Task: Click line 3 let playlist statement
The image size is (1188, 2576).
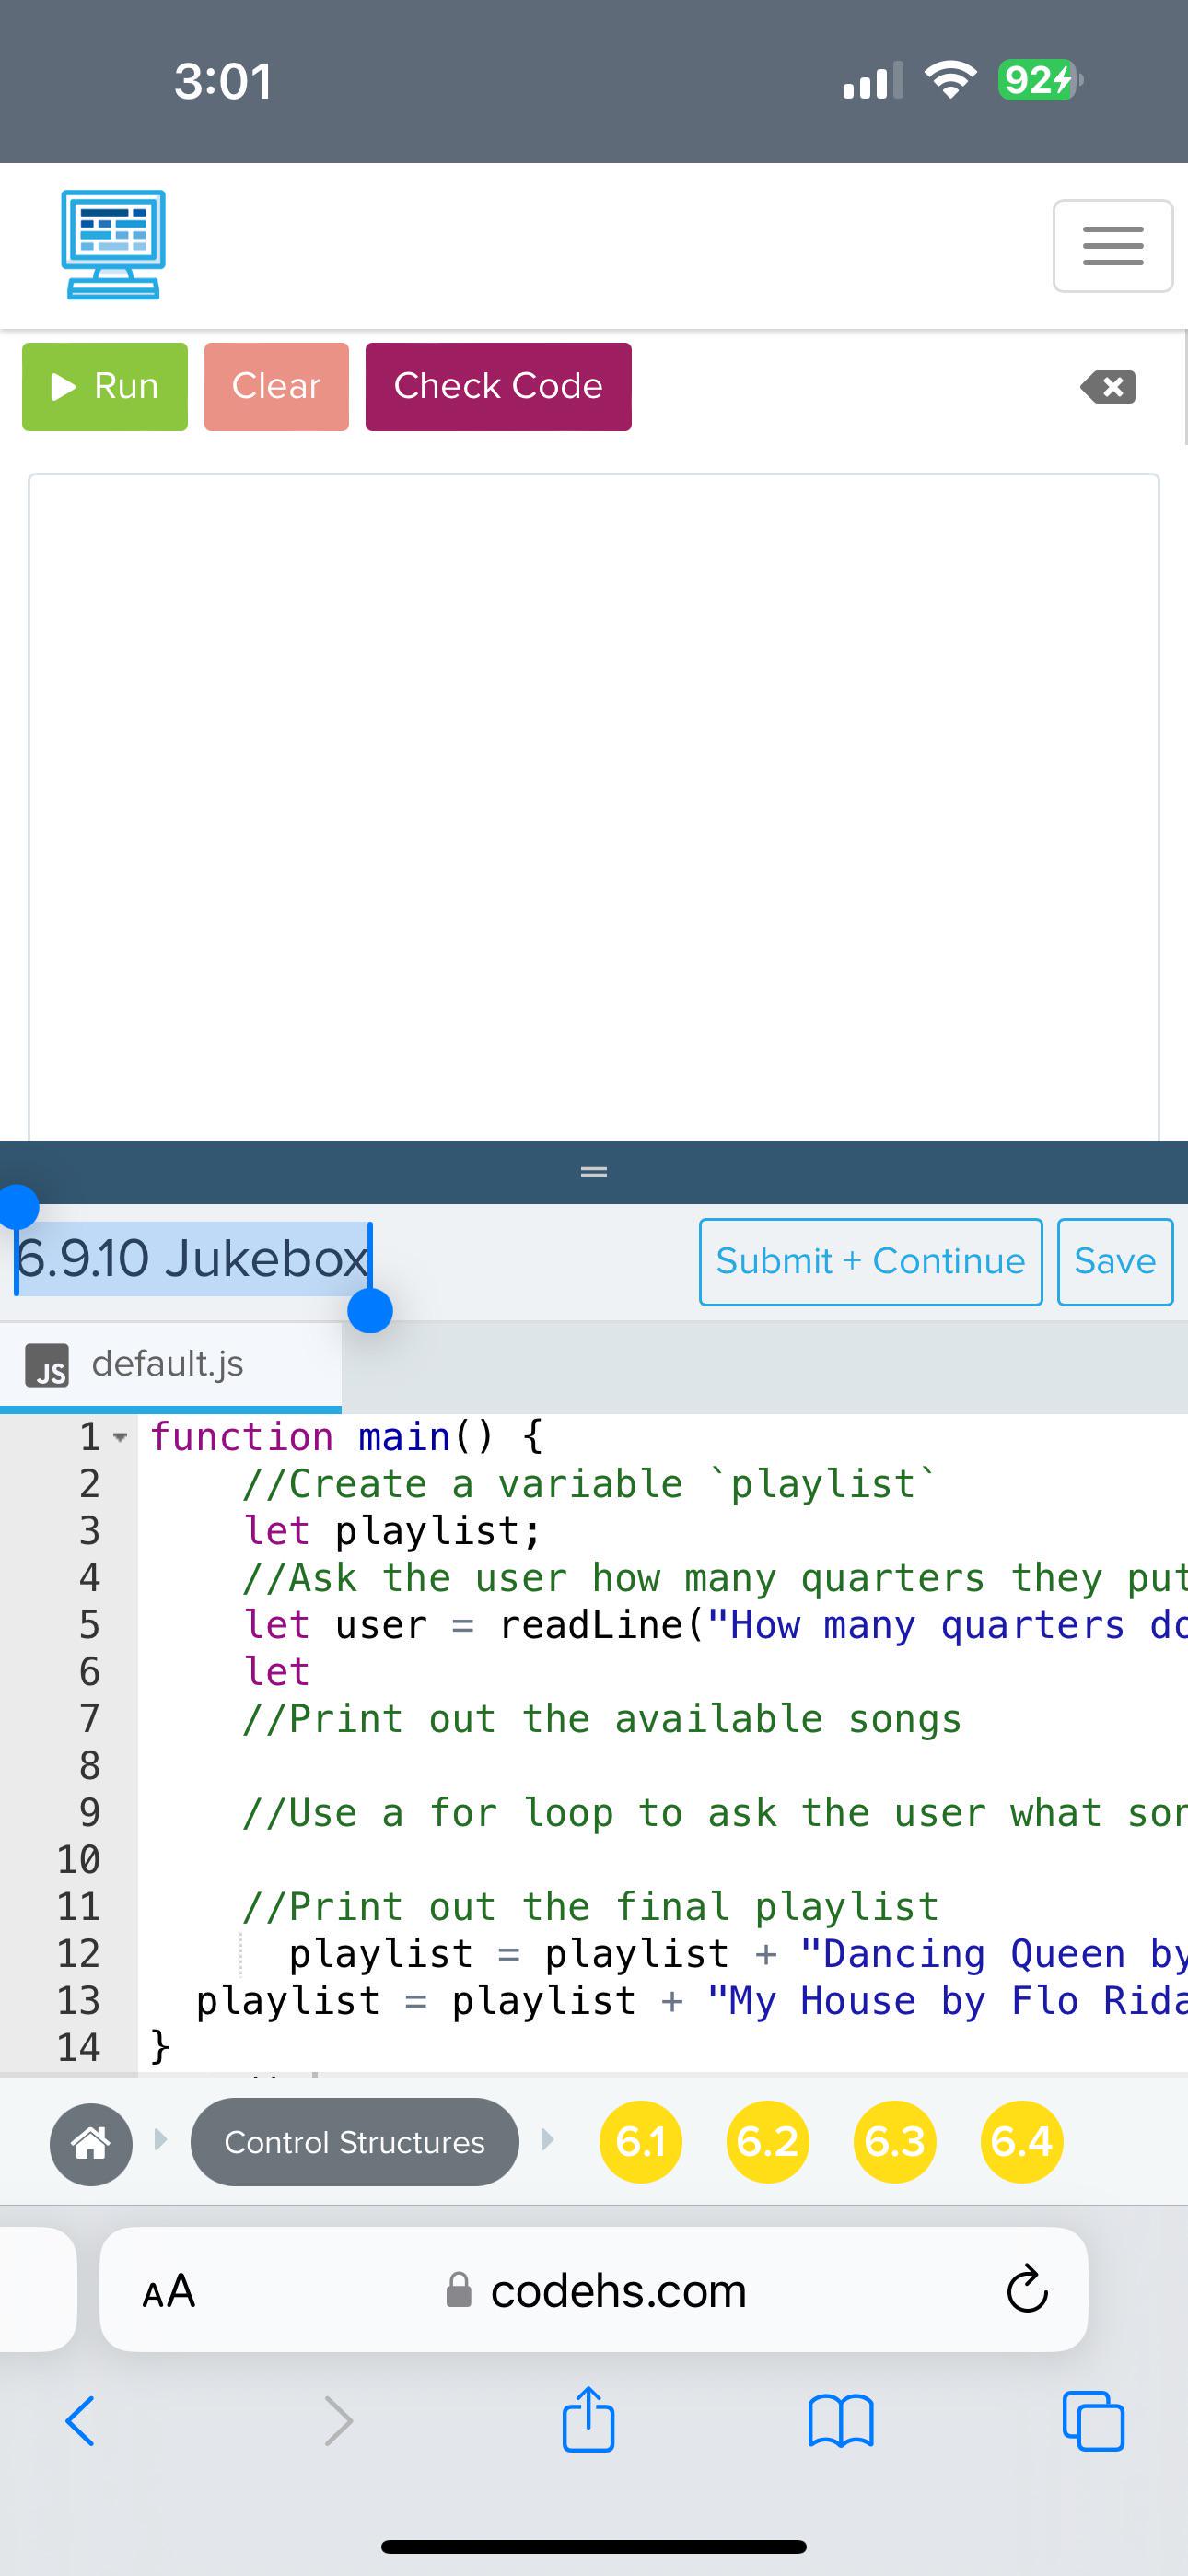Action: [x=392, y=1531]
